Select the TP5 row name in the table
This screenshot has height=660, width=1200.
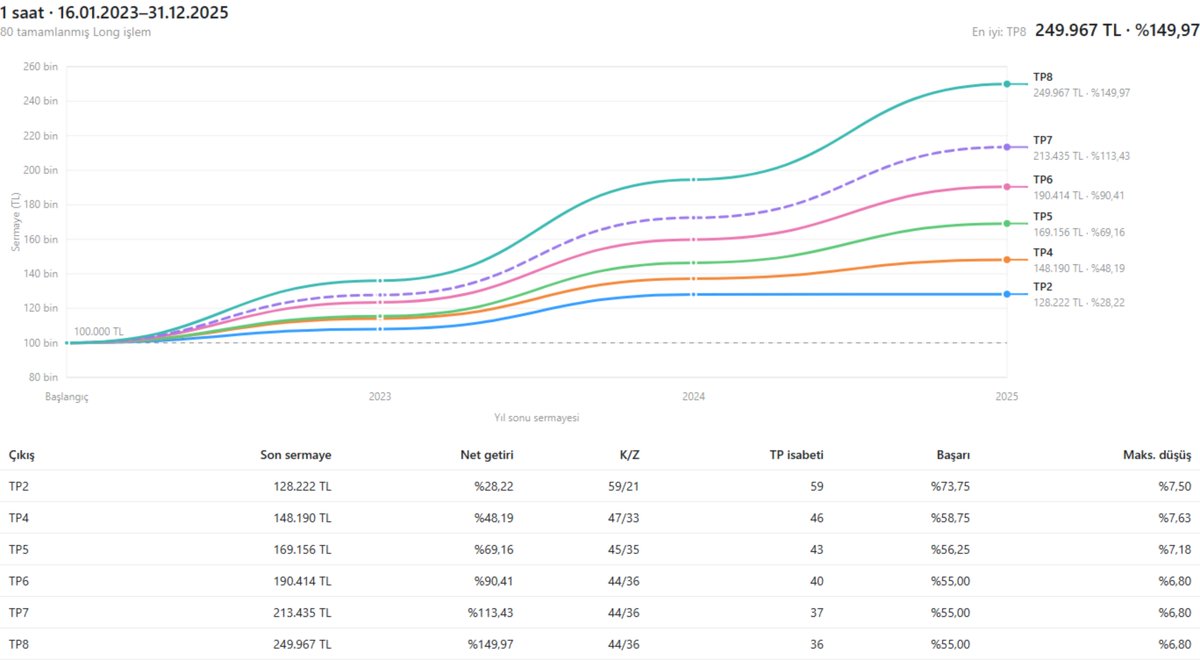click(19, 549)
